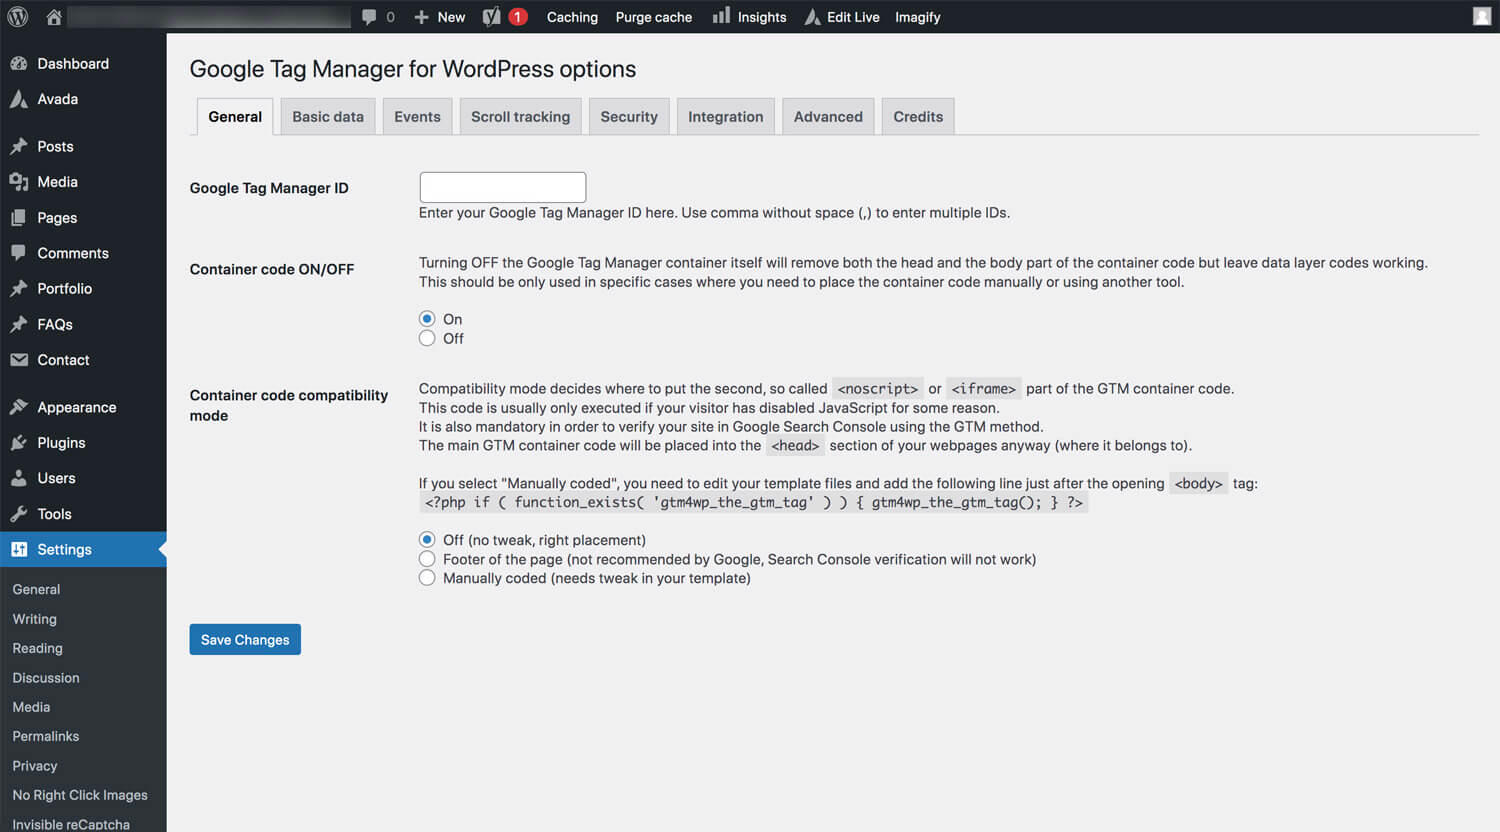This screenshot has width=1500, height=832.
Task: Open the site home icon
Action: 54,17
